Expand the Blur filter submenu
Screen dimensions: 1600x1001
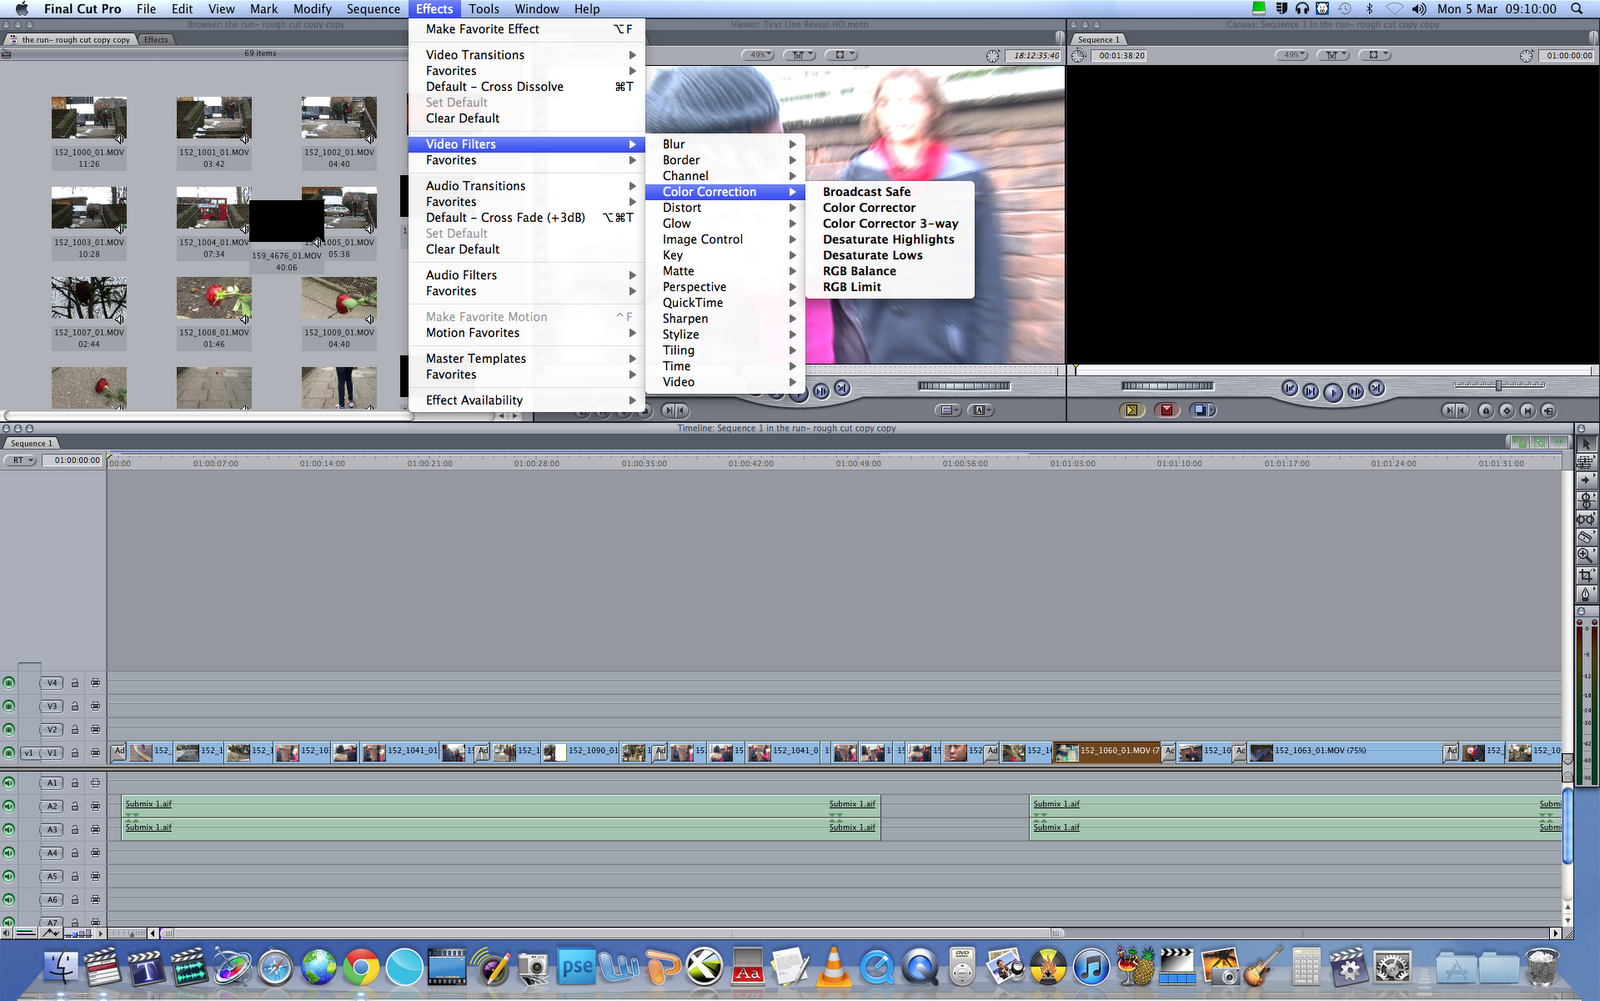(x=726, y=144)
